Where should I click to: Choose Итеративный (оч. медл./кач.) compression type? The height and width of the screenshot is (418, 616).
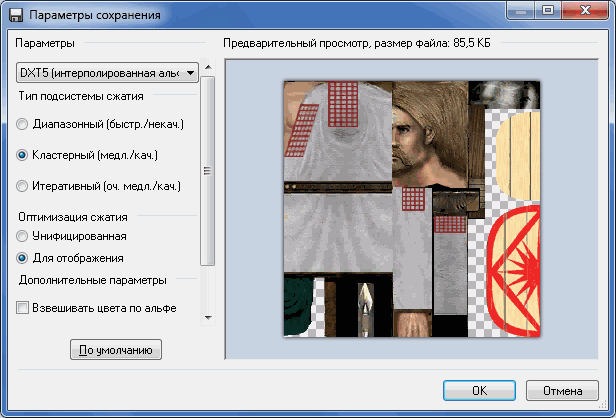(x=98, y=186)
